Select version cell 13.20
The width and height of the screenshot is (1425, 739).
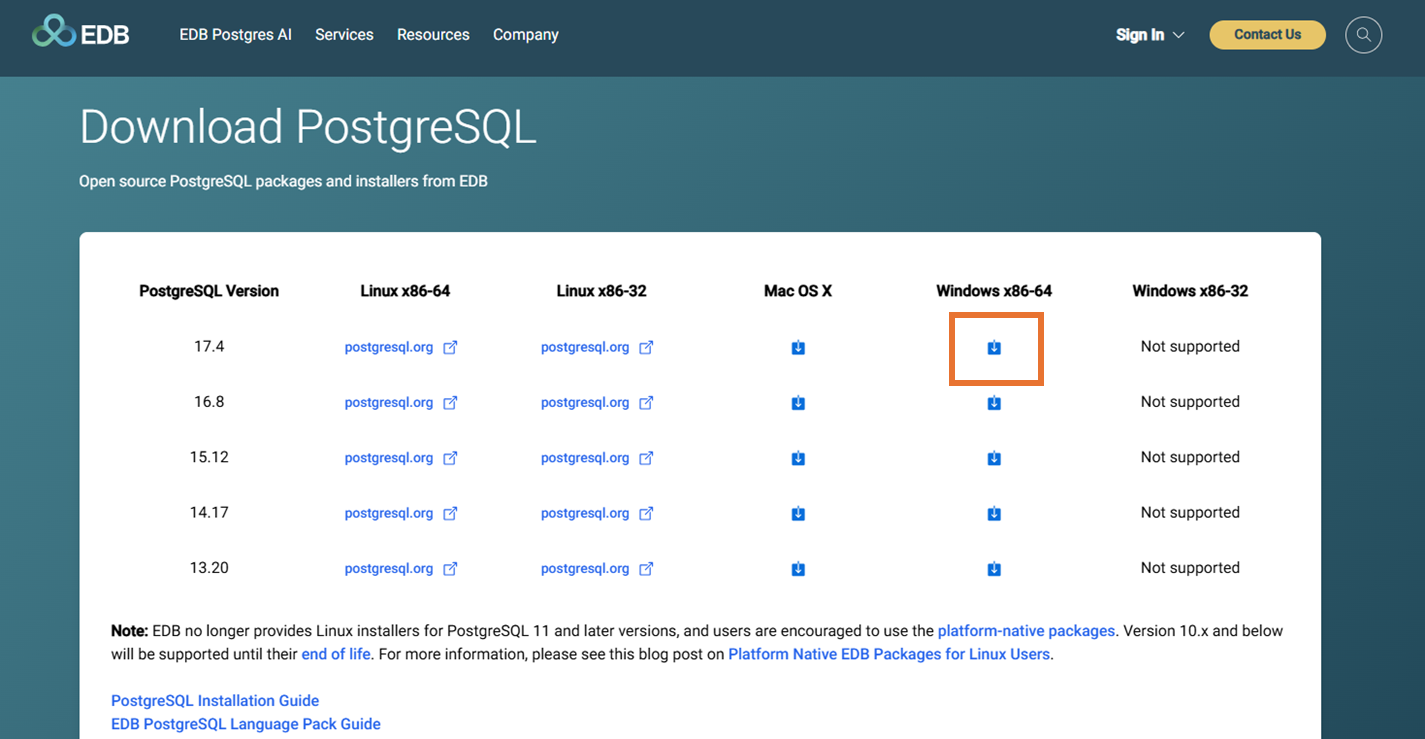click(209, 567)
